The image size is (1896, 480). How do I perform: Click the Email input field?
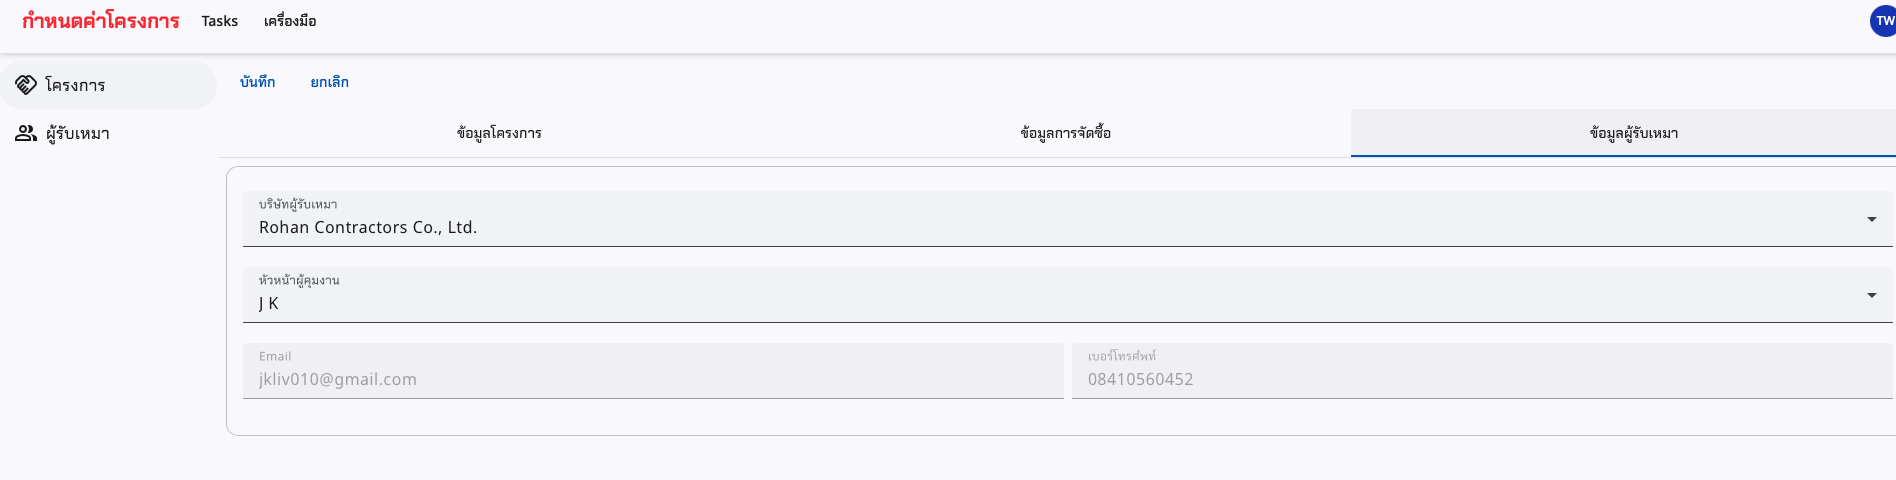[652, 379]
